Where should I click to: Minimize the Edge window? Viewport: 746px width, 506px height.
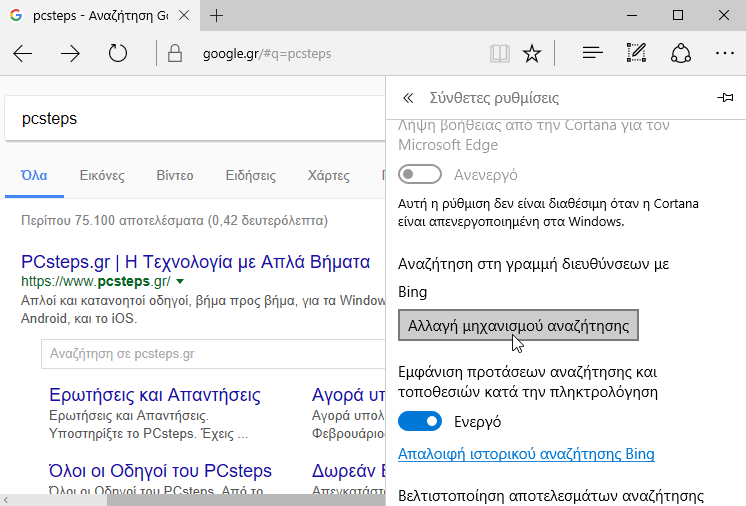point(632,16)
